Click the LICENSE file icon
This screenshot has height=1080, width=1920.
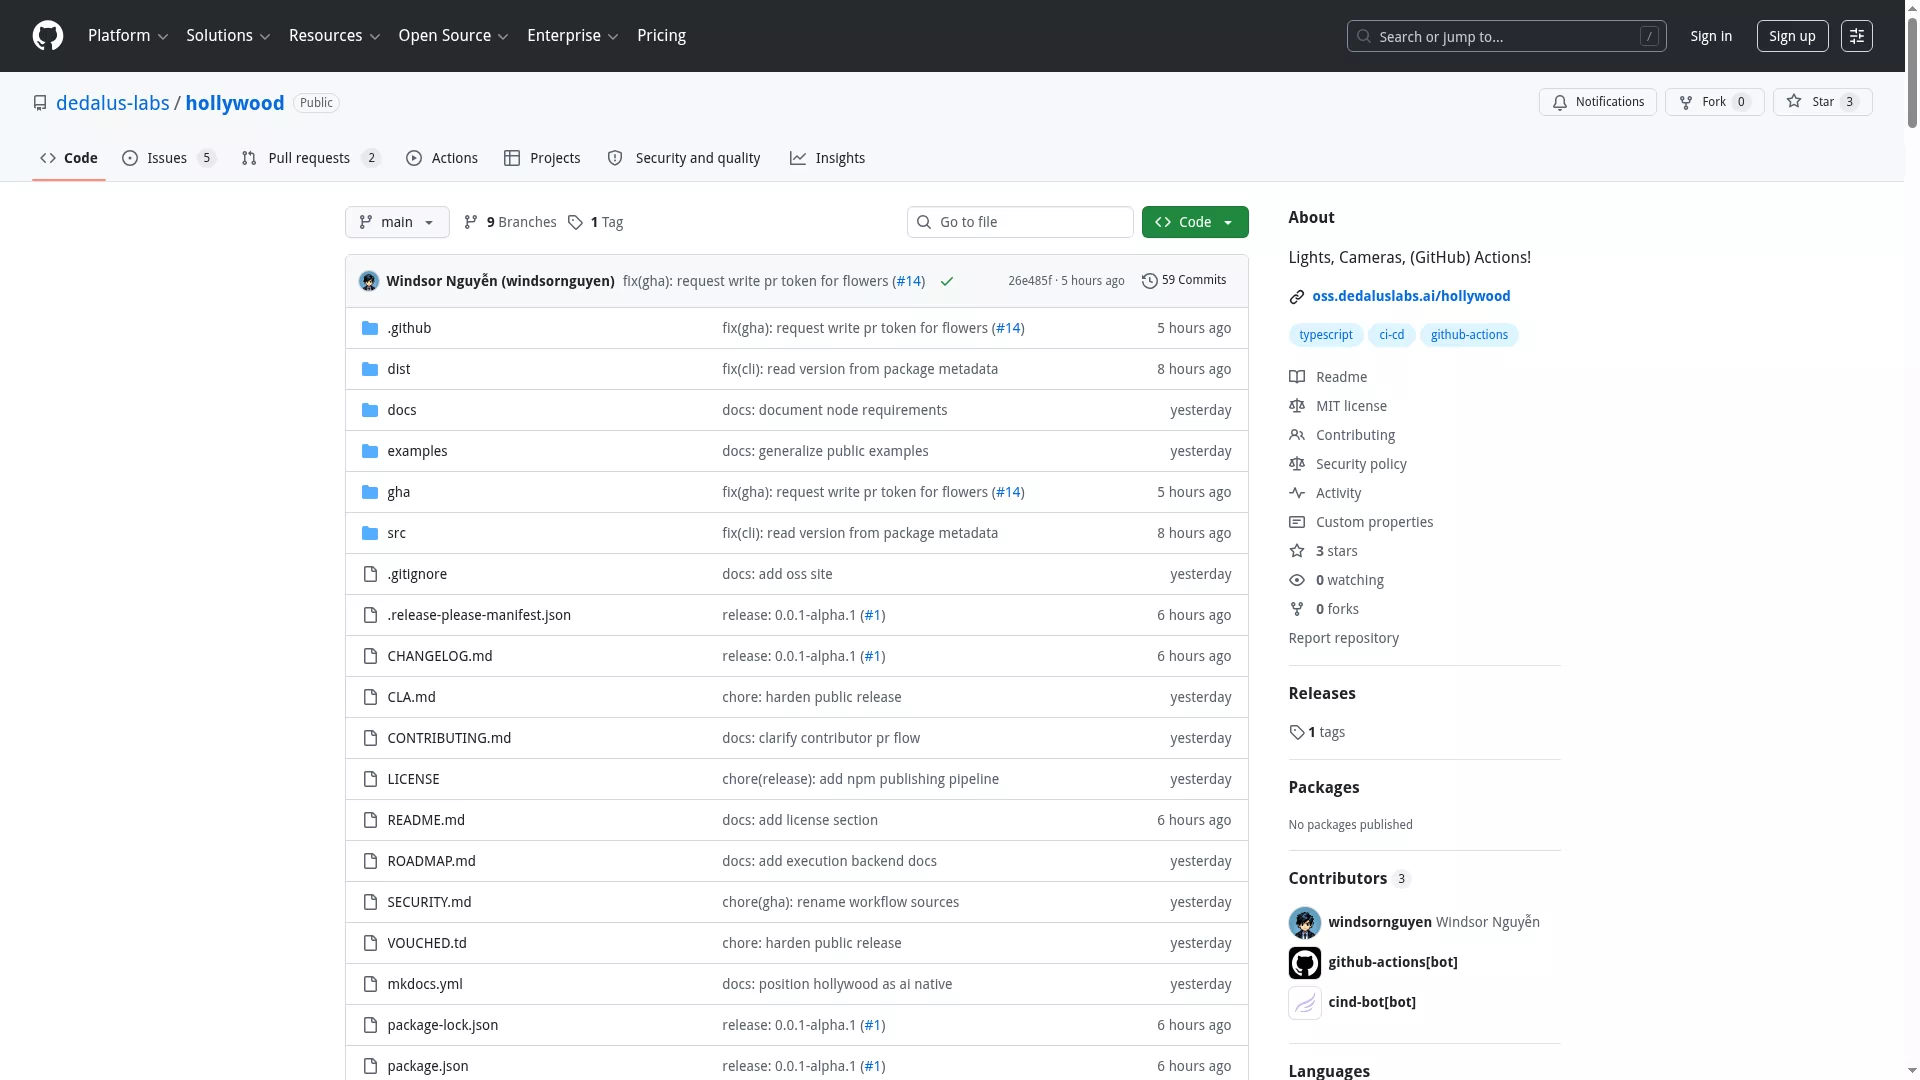tap(370, 779)
